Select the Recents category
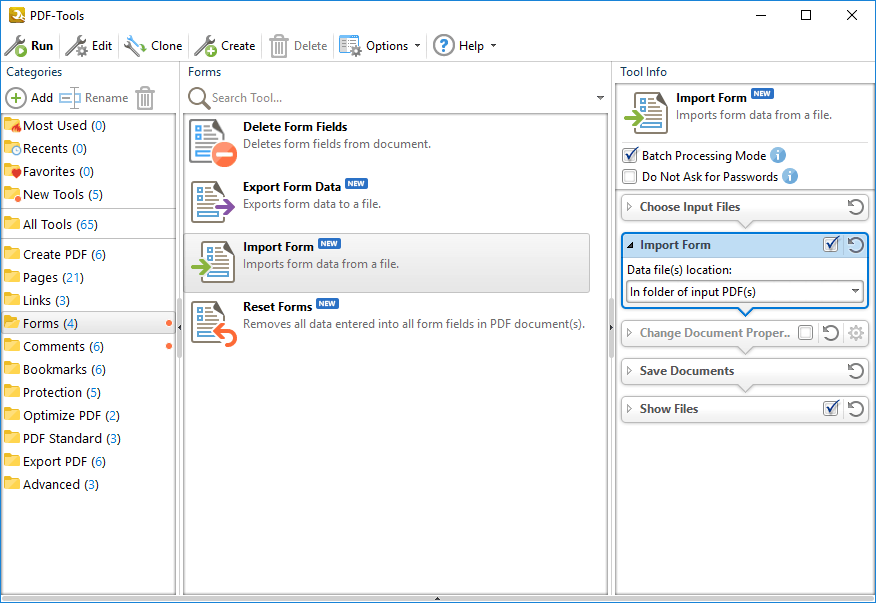Screen dimensions: 876x603 tap(88, 148)
